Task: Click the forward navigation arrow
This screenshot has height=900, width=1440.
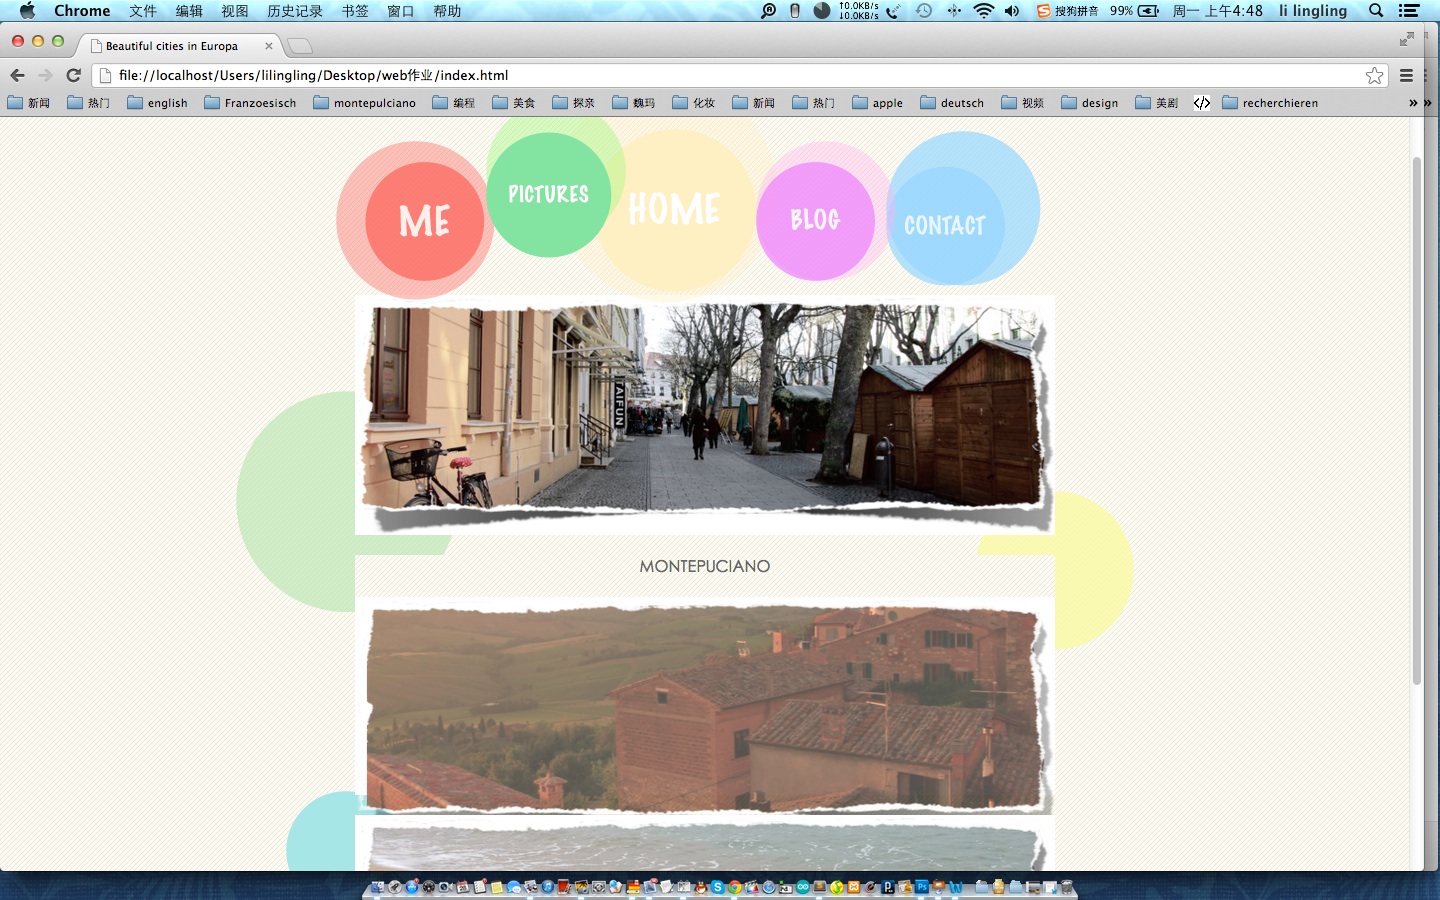Action: coord(45,75)
